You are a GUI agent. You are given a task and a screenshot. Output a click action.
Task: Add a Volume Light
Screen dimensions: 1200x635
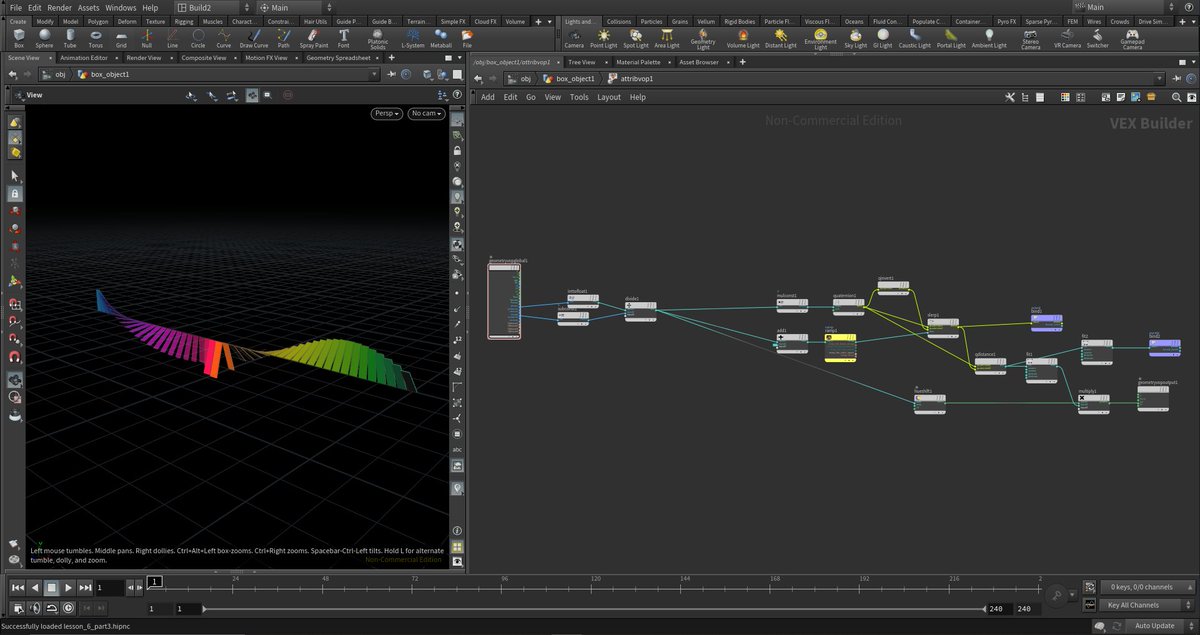pos(742,38)
